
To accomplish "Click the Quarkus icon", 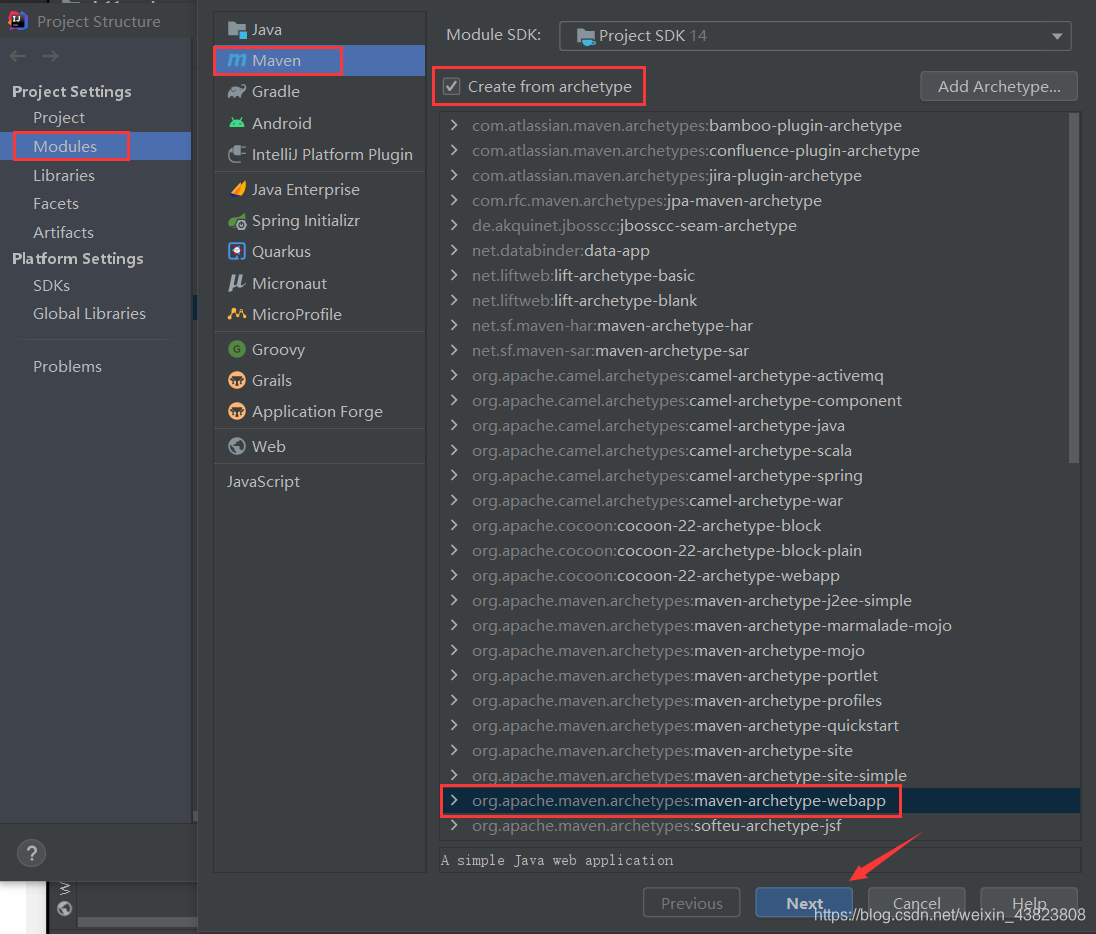I will [x=237, y=251].
